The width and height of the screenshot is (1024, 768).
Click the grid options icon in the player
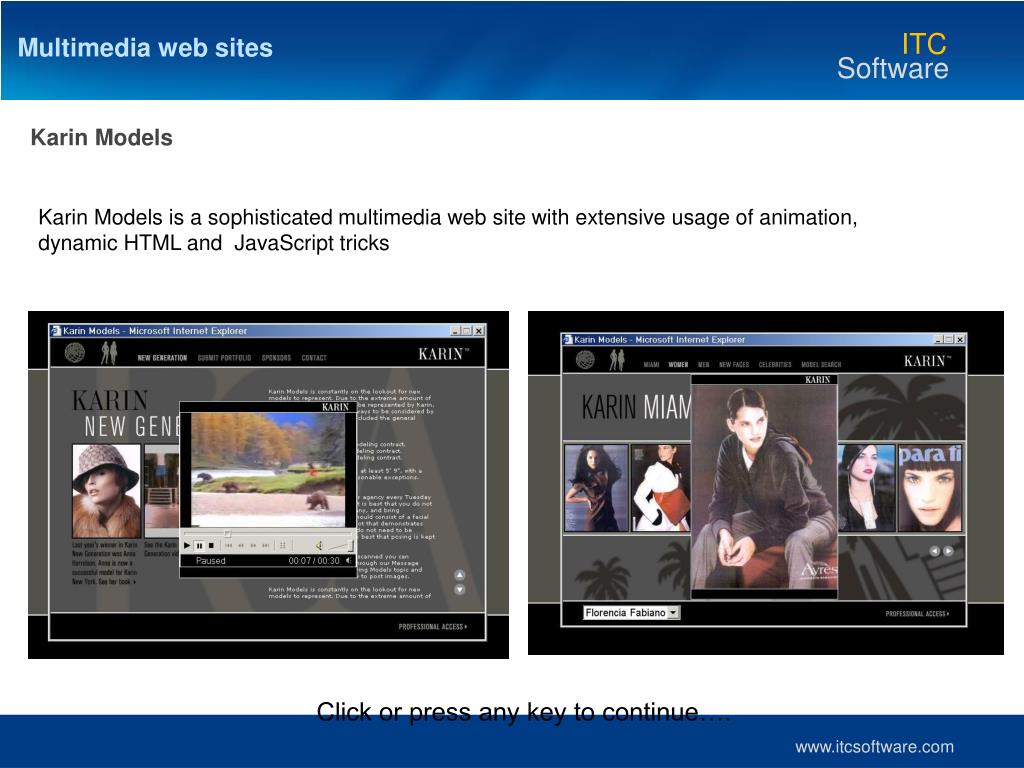click(283, 546)
